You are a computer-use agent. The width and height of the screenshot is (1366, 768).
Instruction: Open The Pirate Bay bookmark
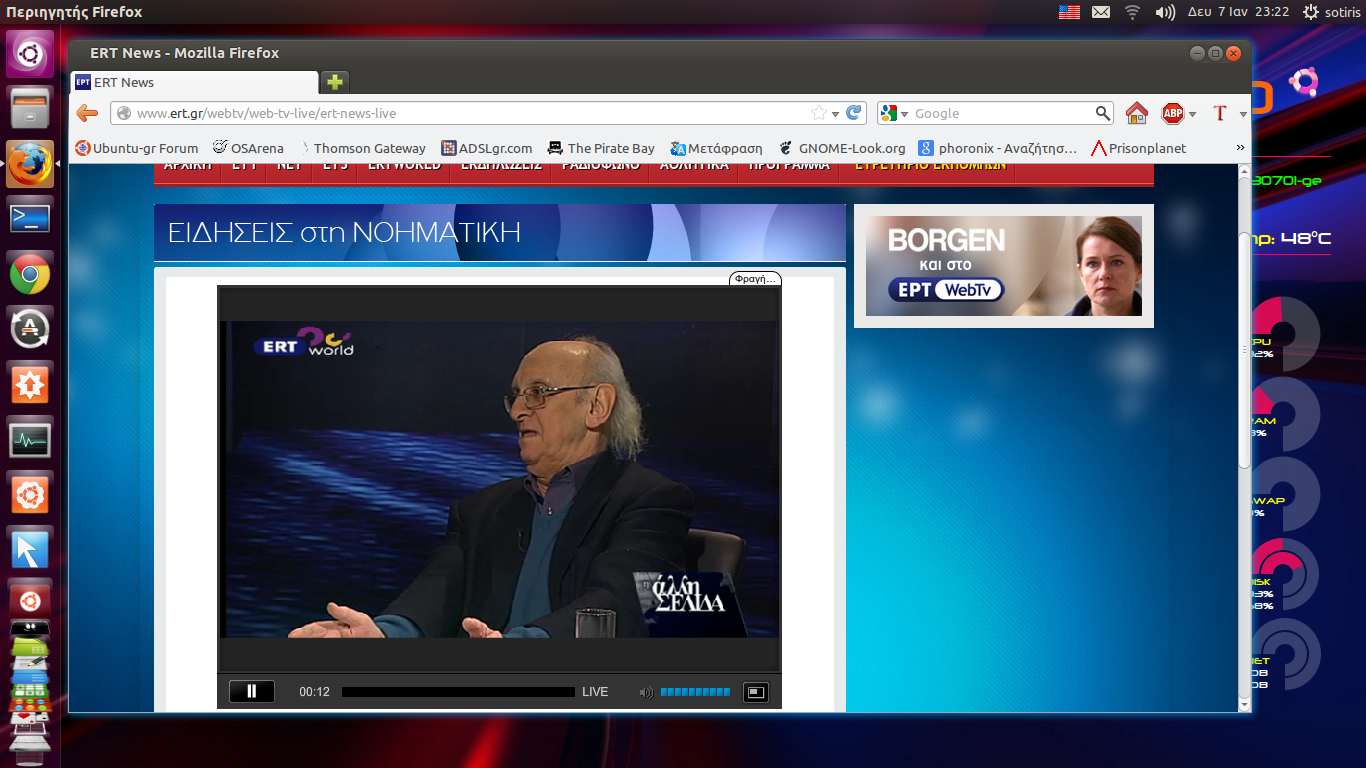click(x=601, y=148)
